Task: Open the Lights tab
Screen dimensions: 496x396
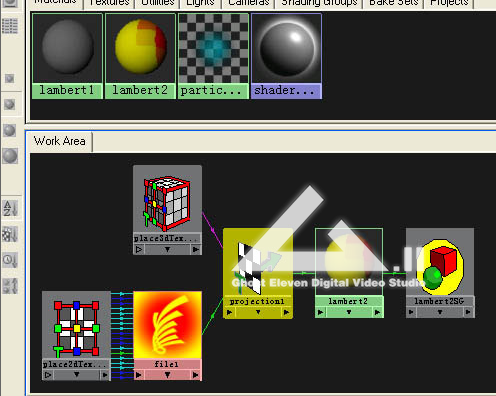Action: pyautogui.click(x=200, y=3)
